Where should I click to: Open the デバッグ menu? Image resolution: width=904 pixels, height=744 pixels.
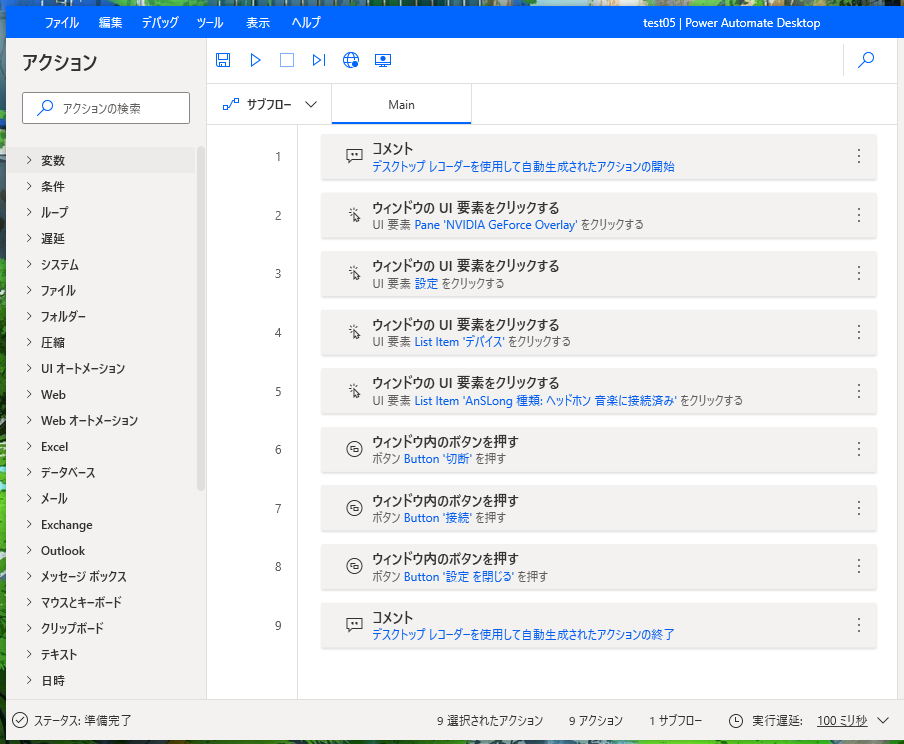[160, 22]
